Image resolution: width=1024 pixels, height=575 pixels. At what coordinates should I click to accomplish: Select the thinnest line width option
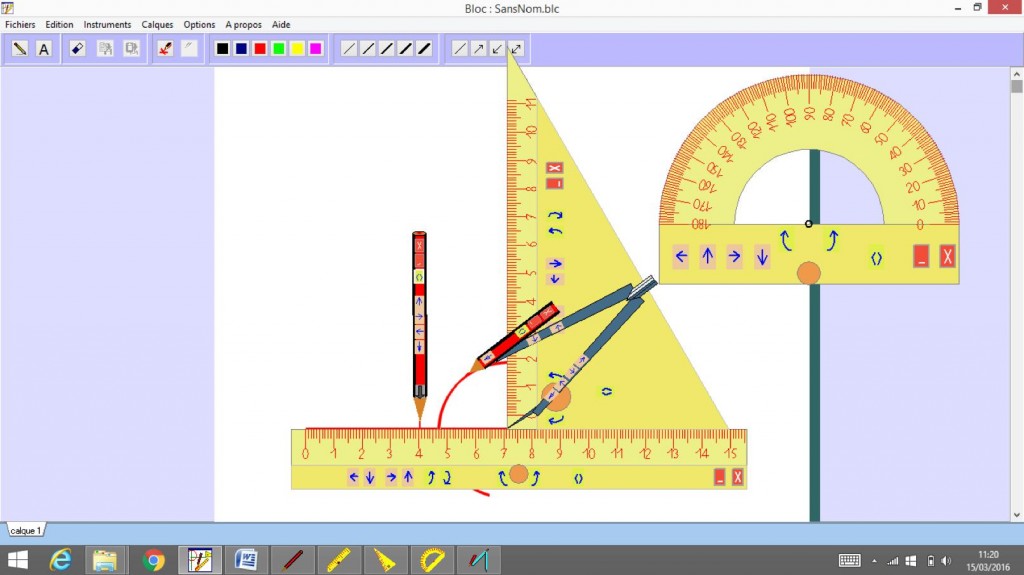(x=349, y=48)
